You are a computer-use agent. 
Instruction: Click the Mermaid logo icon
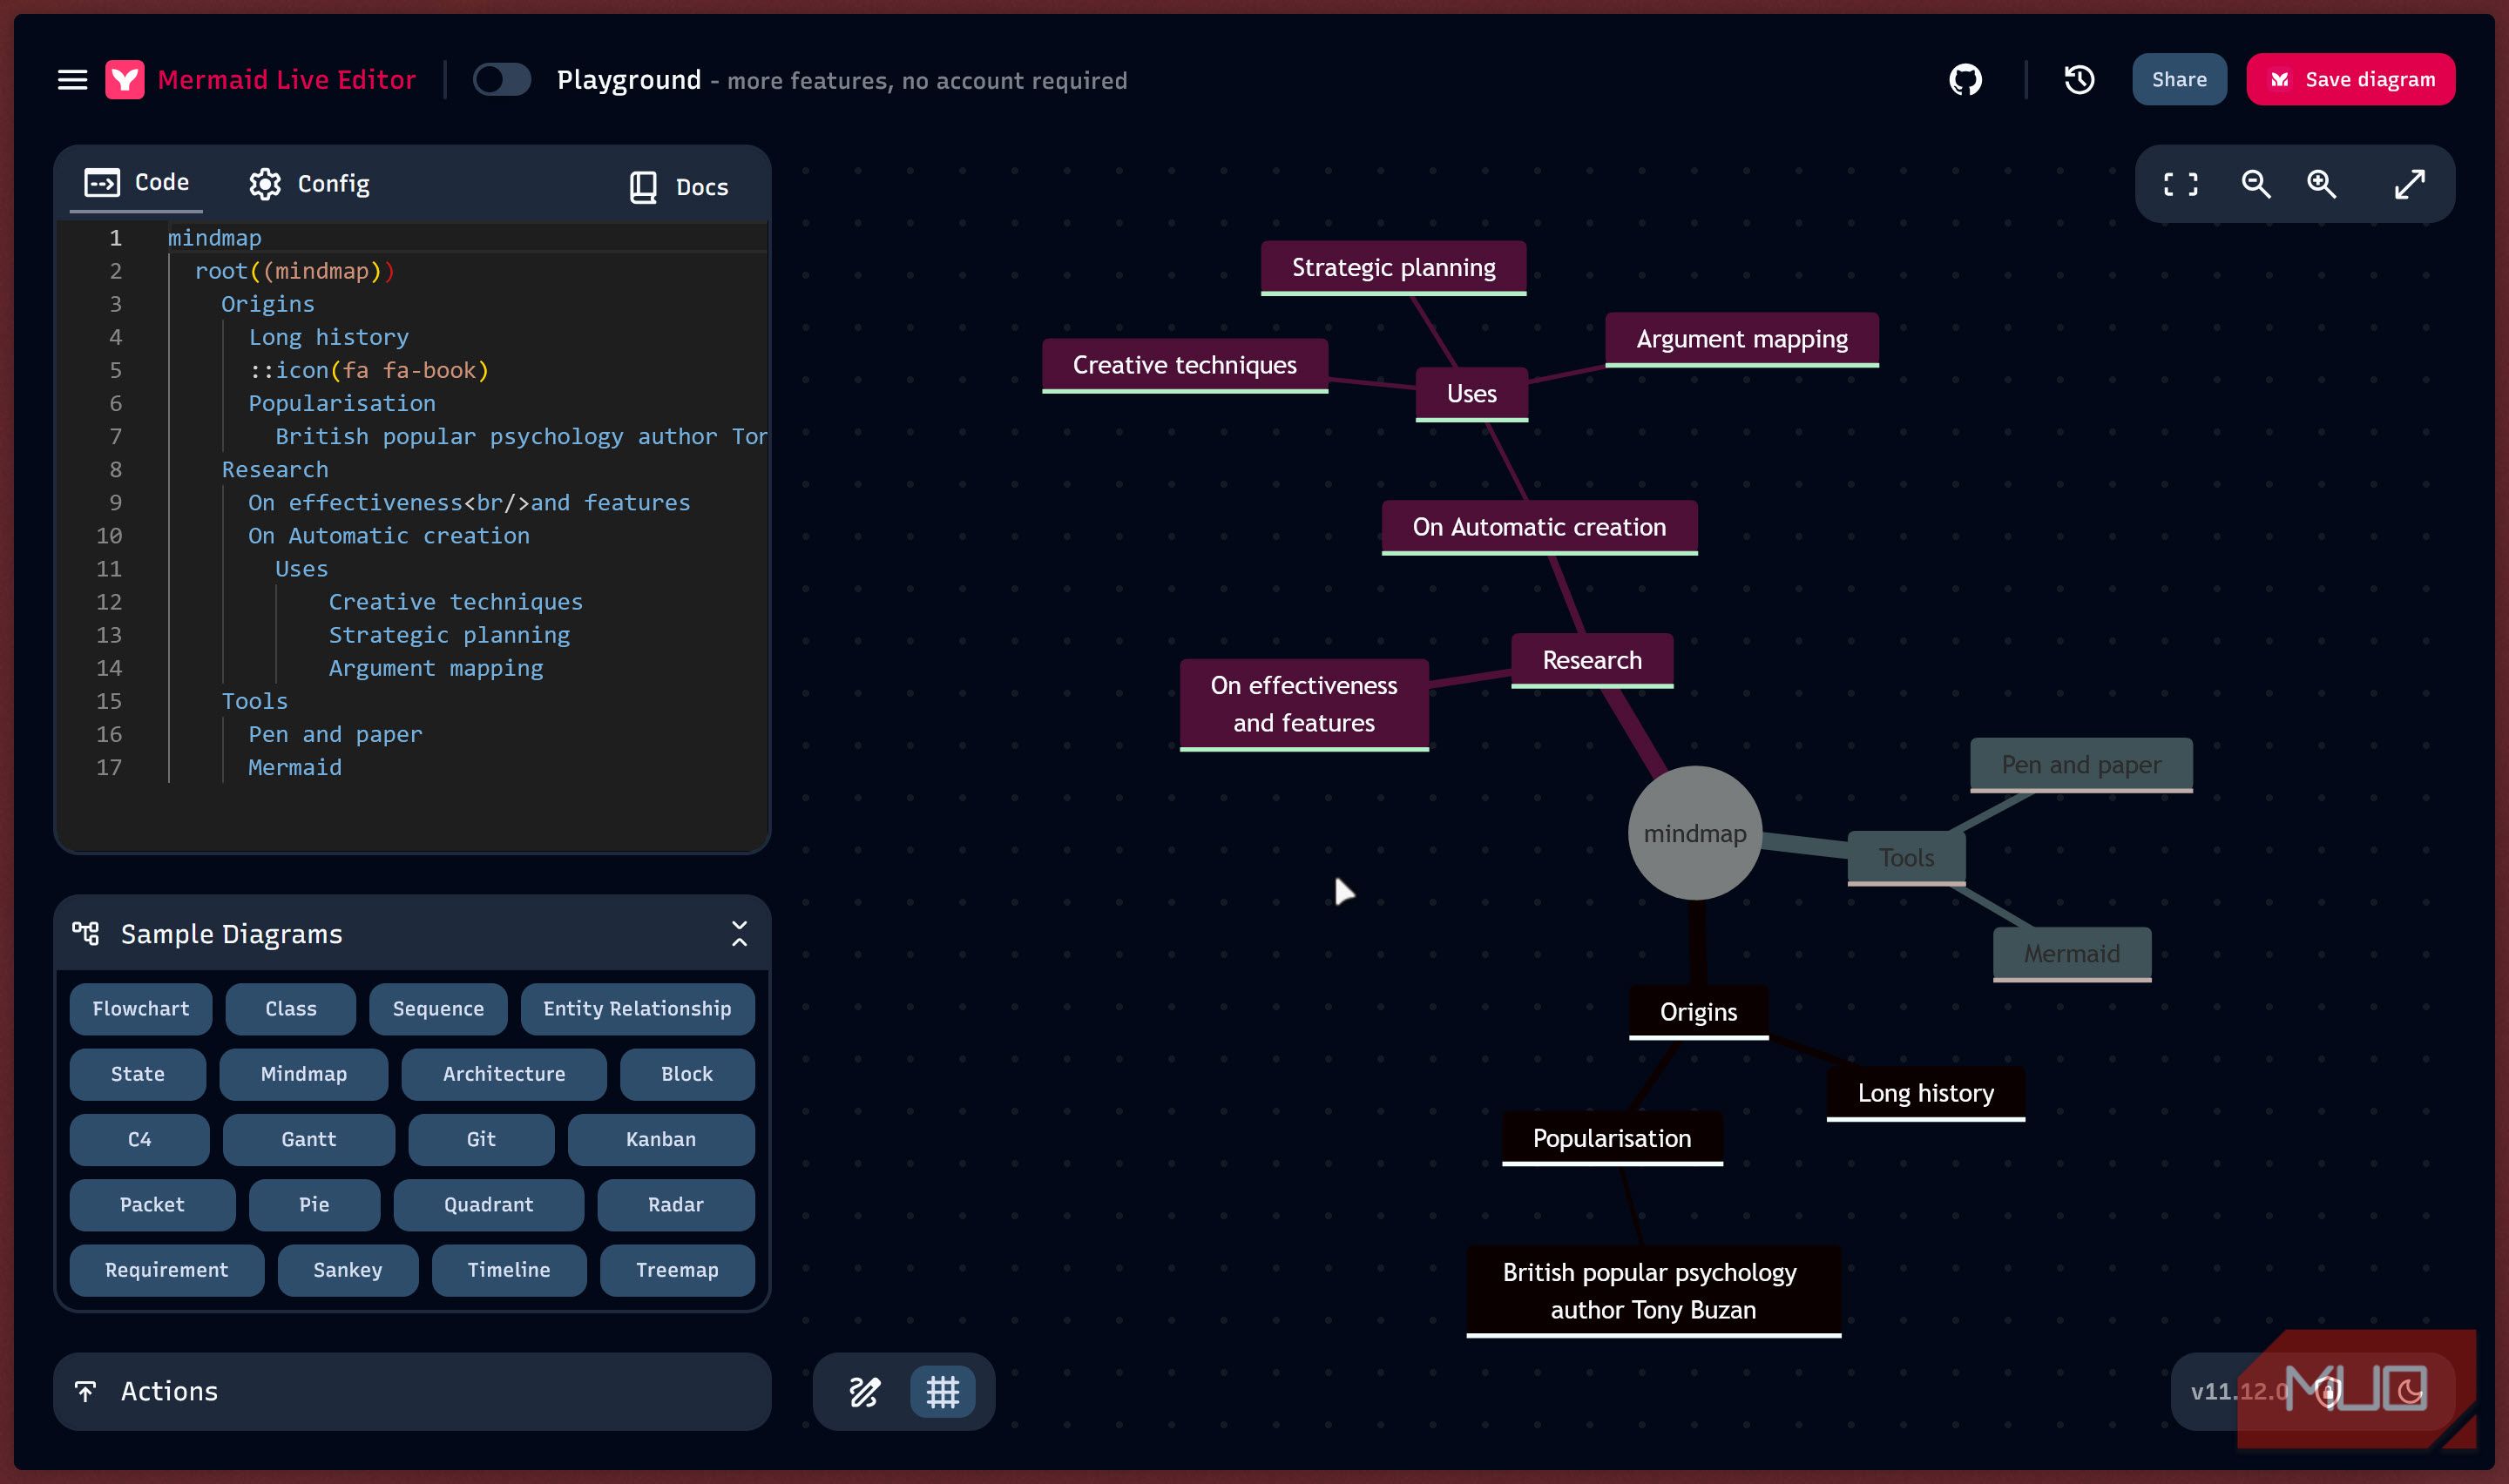pyautogui.click(x=125, y=80)
